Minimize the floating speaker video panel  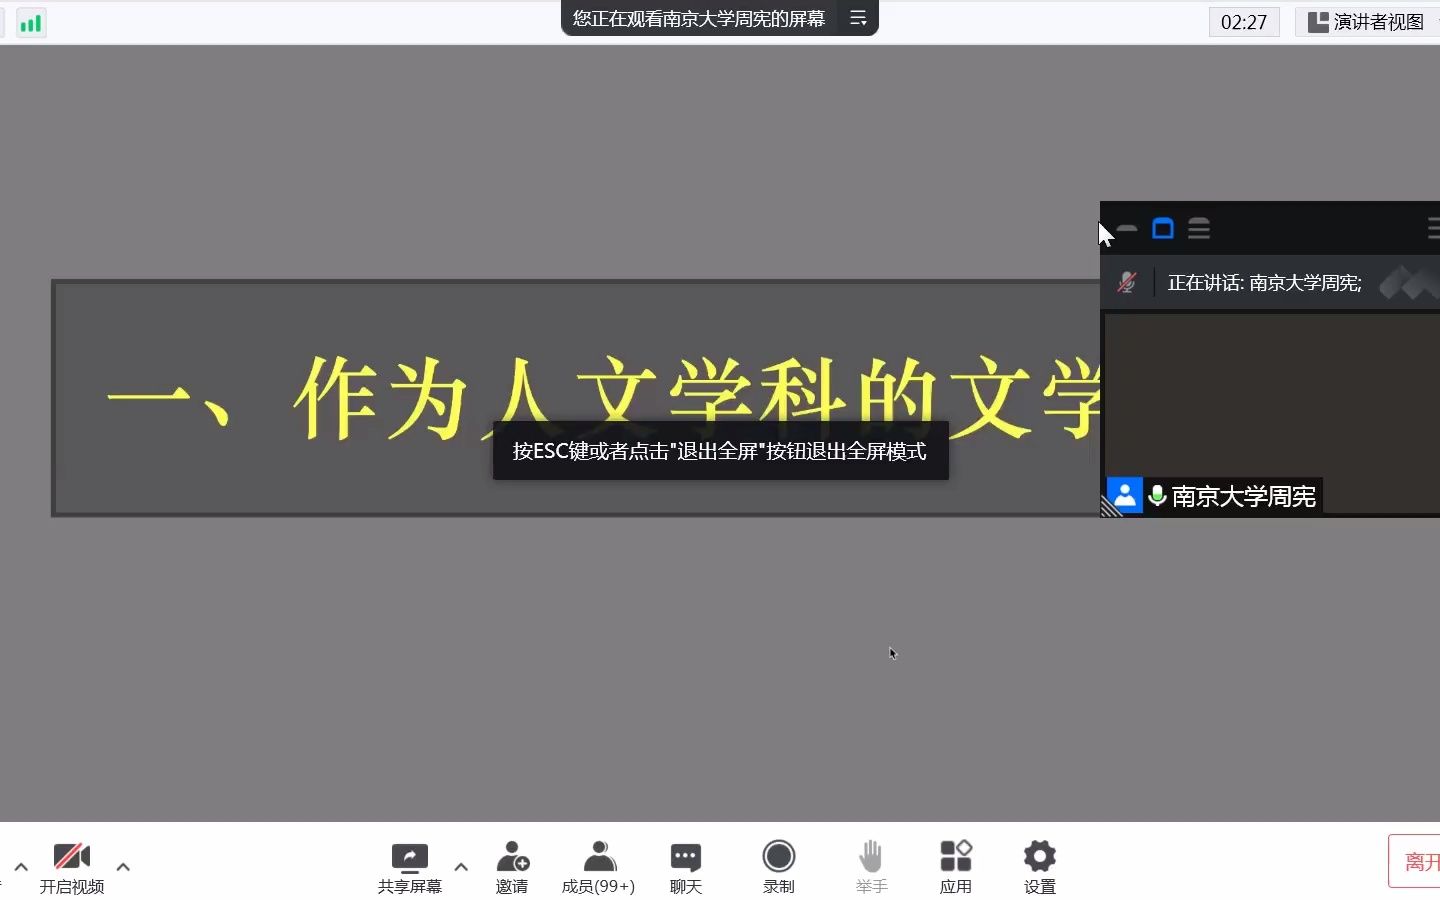[1127, 229]
